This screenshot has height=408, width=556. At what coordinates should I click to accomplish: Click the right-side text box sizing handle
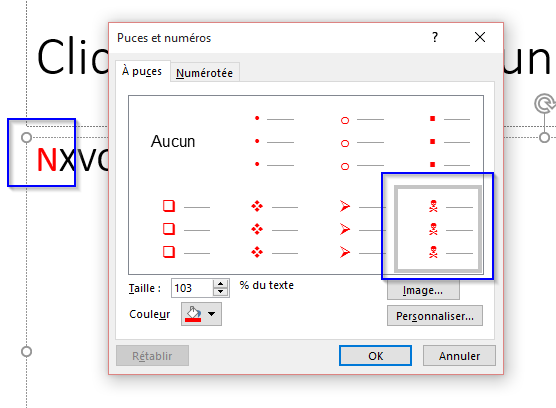click(x=545, y=138)
